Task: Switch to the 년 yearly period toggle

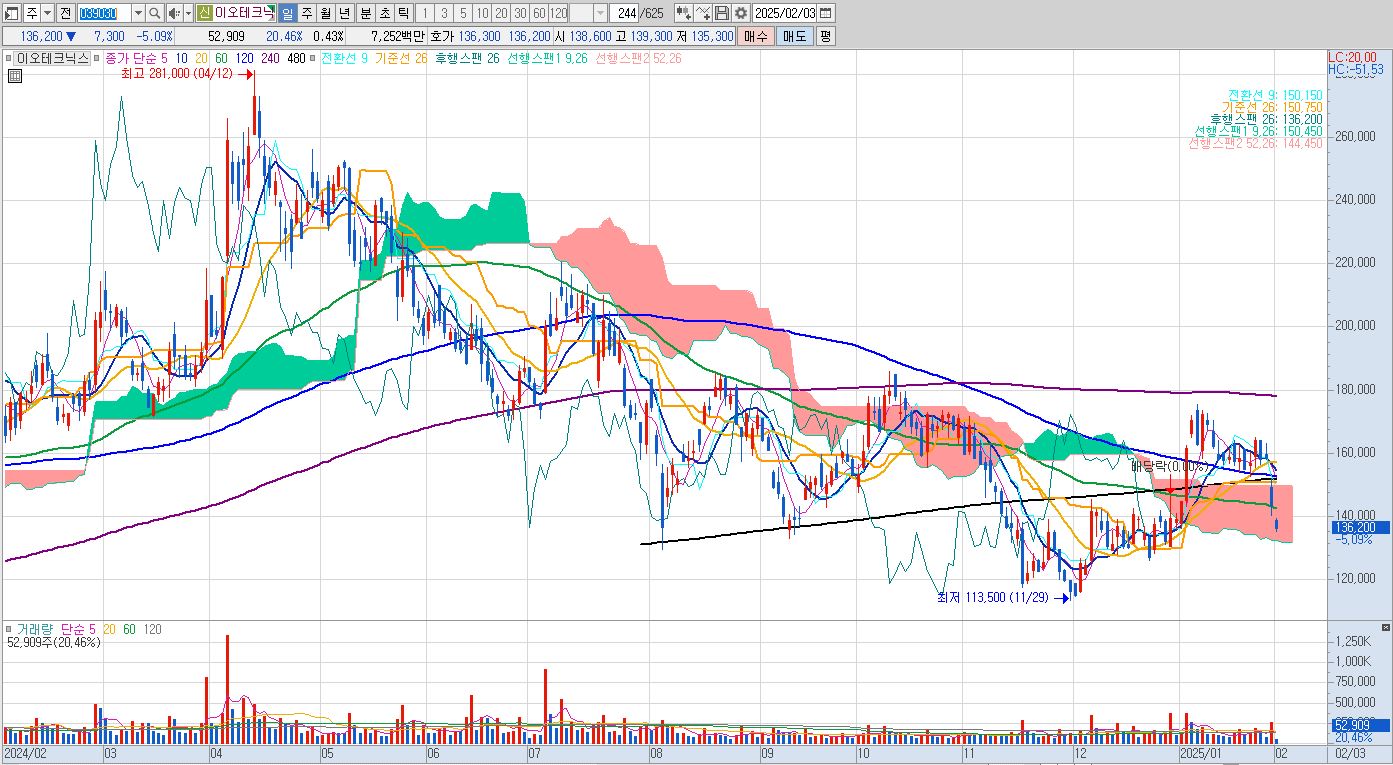Action: pos(344,13)
